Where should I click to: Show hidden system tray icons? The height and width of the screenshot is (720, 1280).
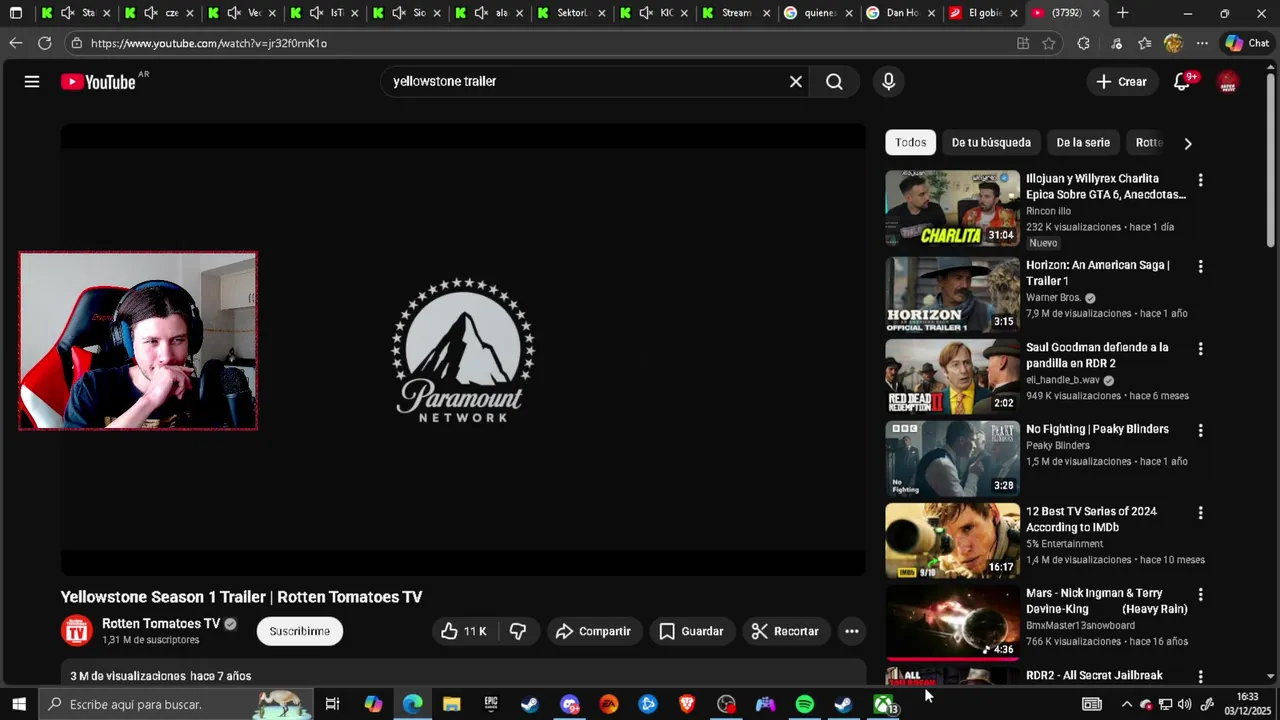1126,704
